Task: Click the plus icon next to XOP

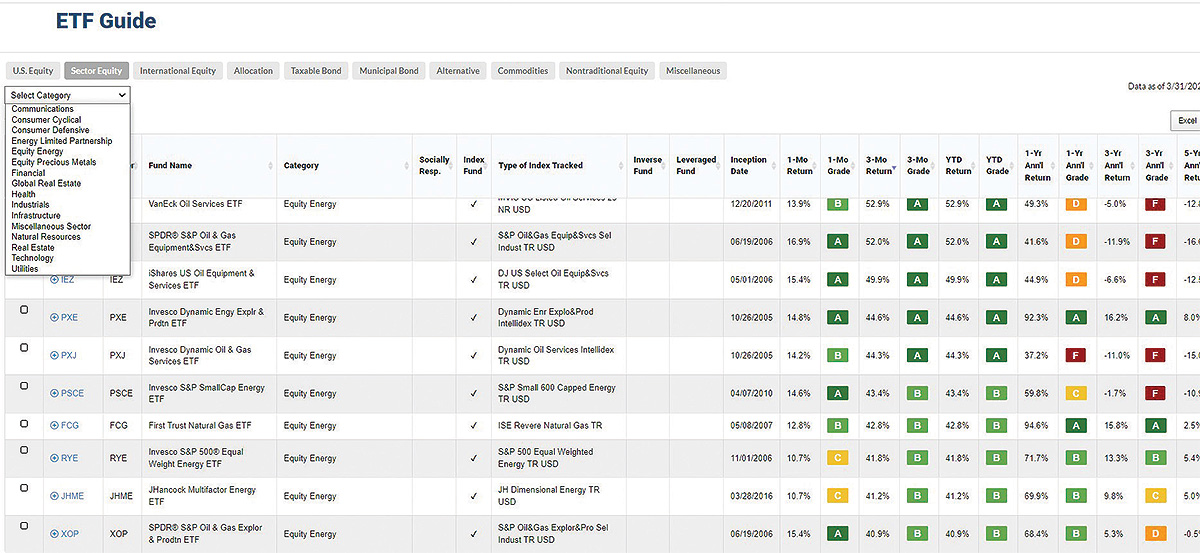Action: (x=54, y=534)
